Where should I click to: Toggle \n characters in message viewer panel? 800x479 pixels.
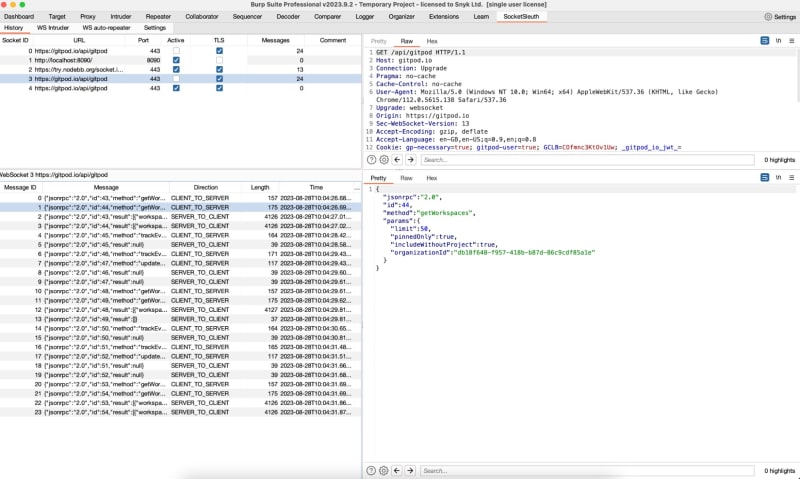[x=778, y=178]
